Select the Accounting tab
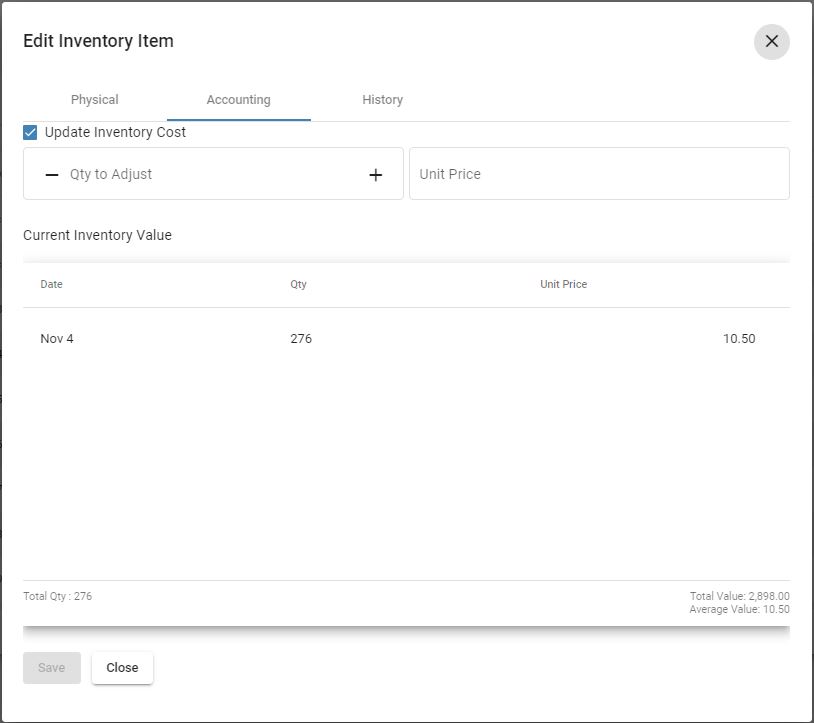 tap(238, 100)
